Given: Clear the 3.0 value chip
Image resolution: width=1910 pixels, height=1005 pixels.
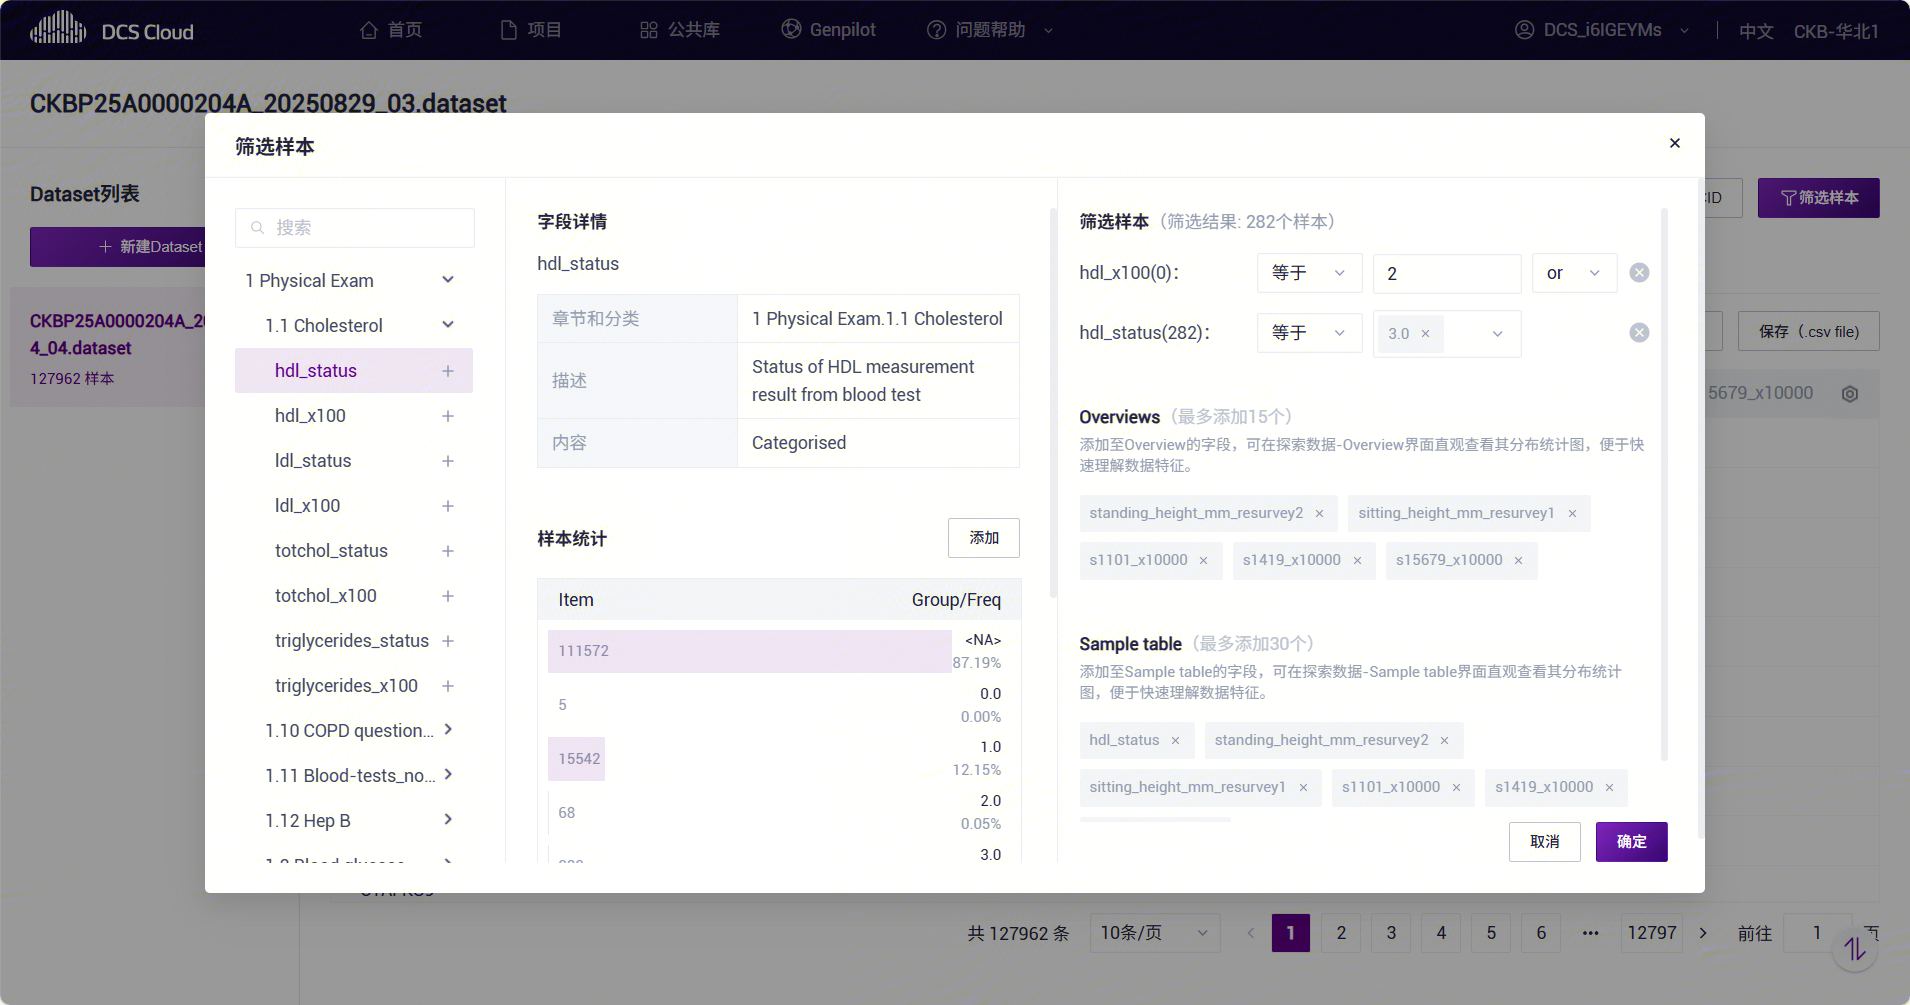Looking at the screenshot, I should (x=1425, y=334).
